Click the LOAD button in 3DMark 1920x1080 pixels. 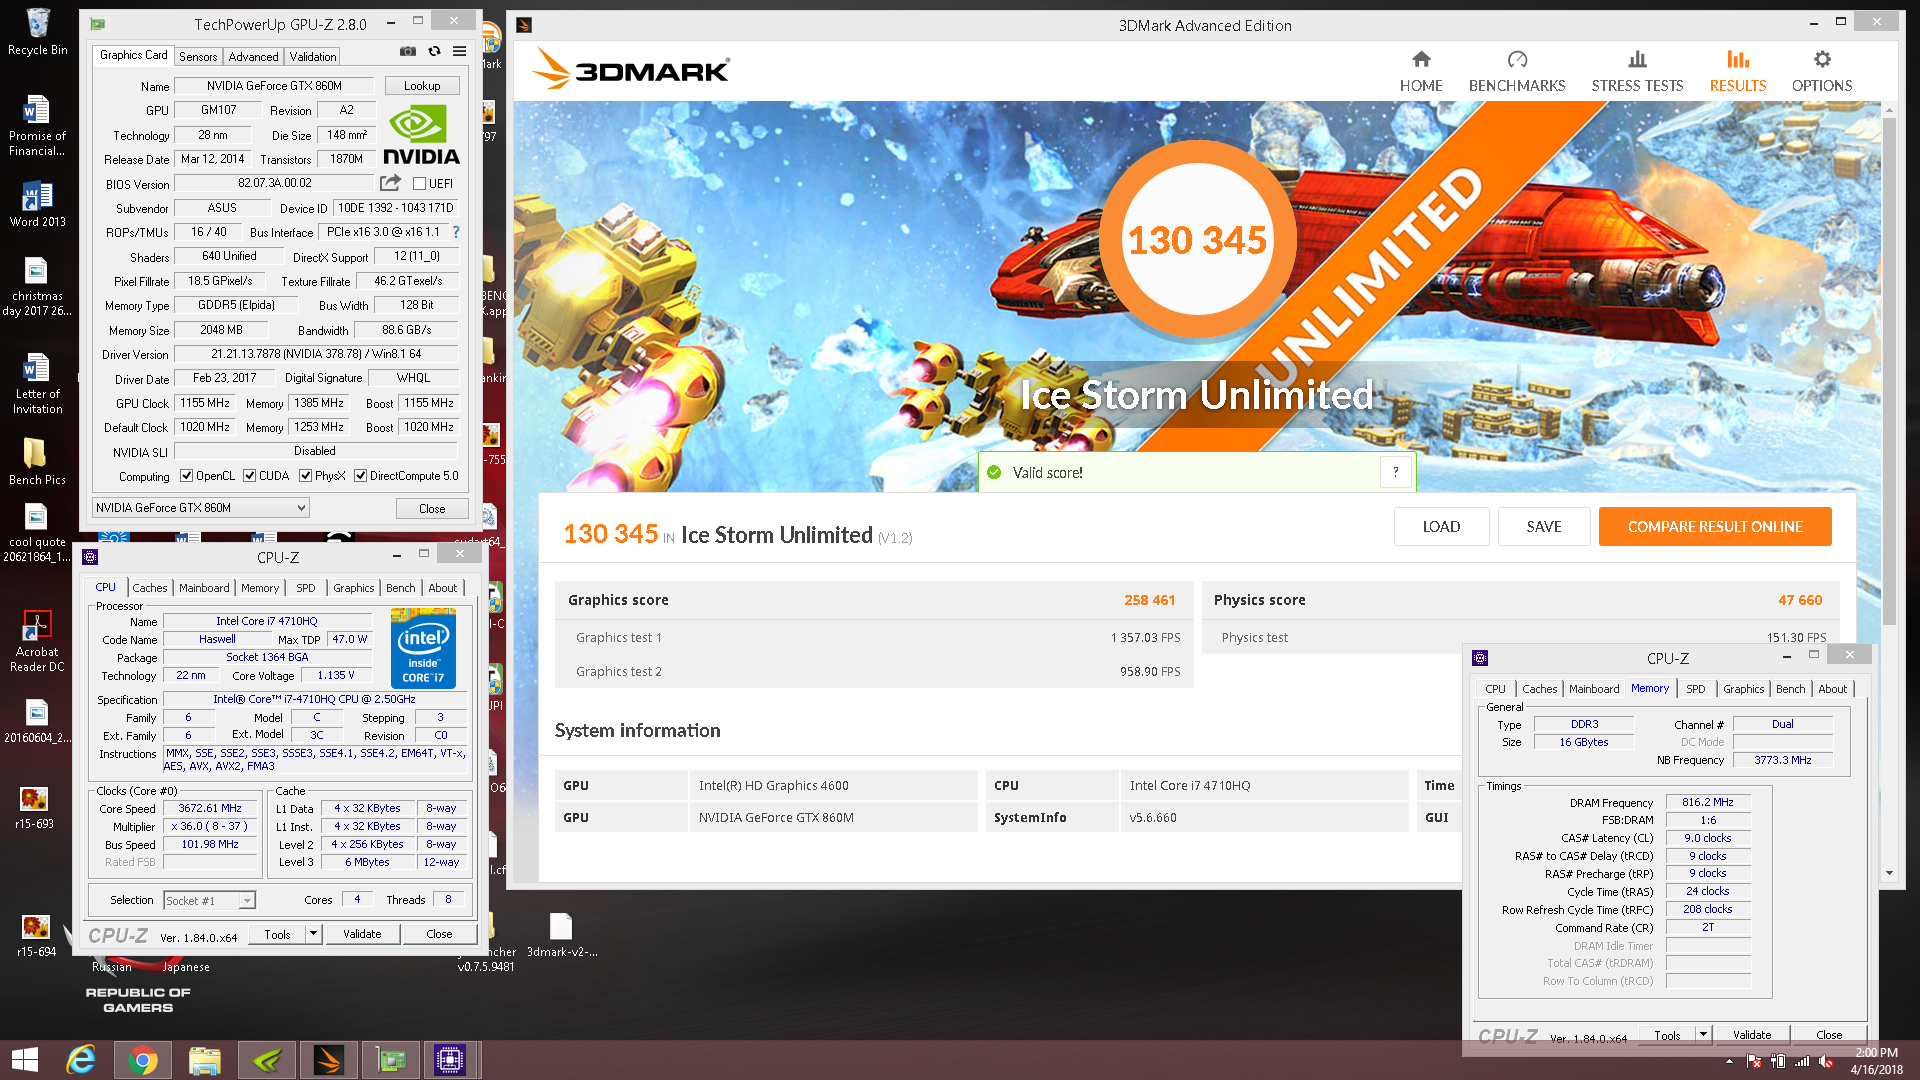[x=1441, y=527]
